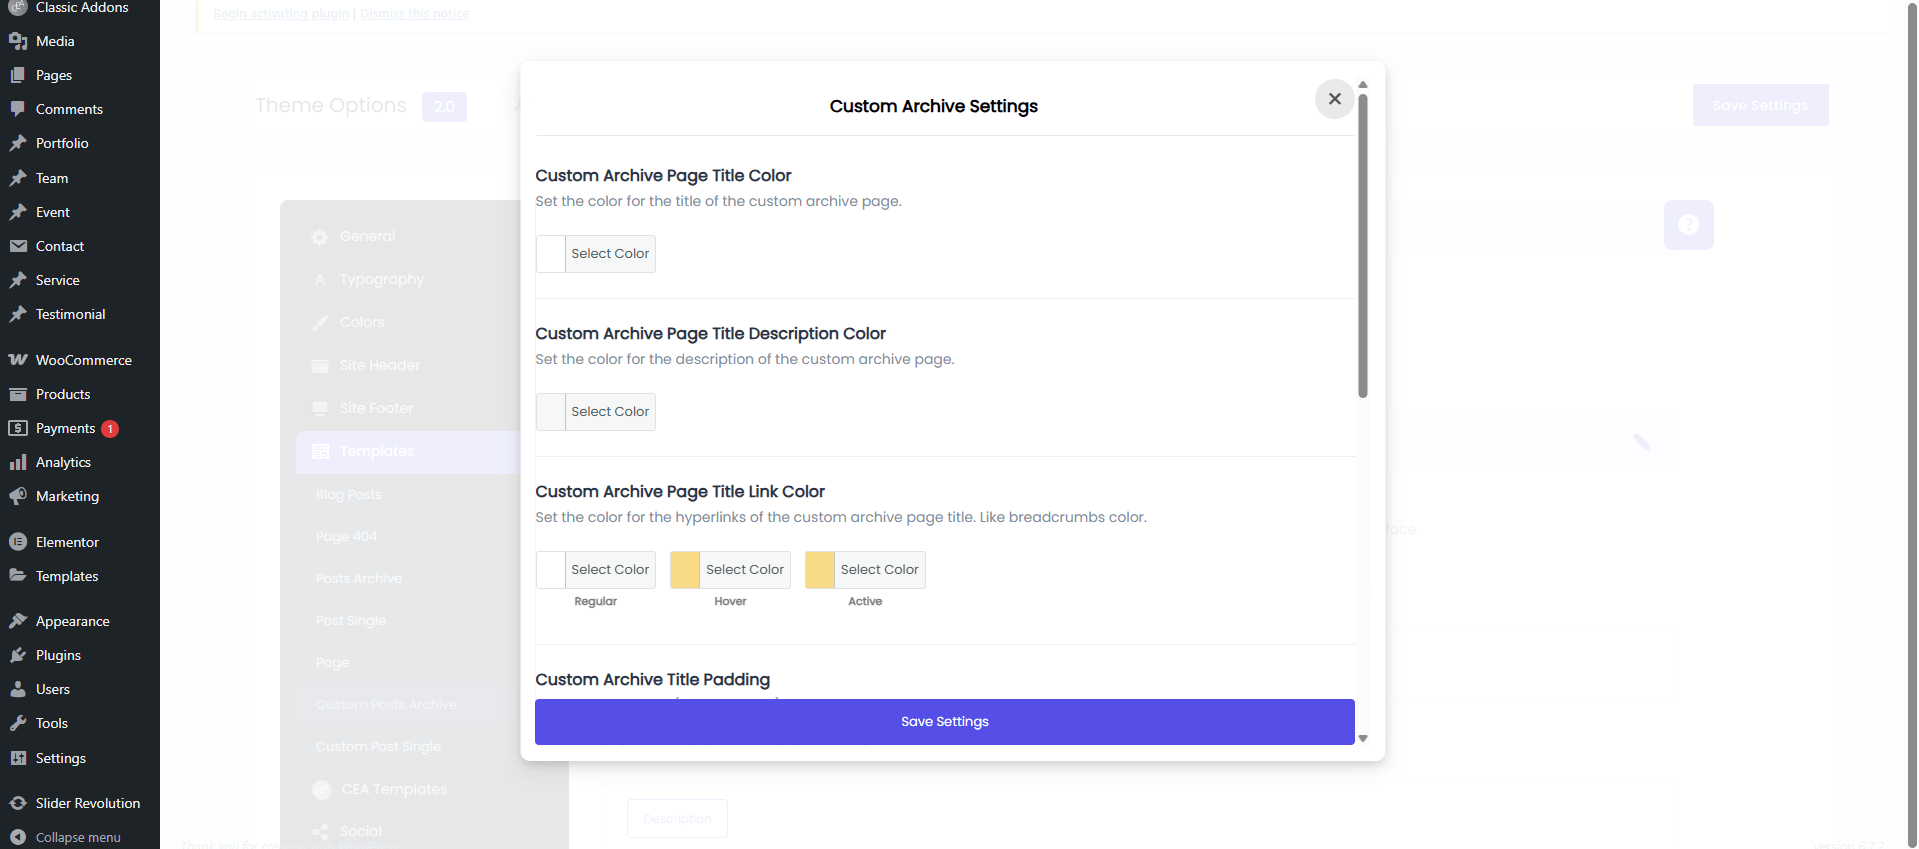Open Analytics via its bar chart icon
This screenshot has height=849, width=1919.
pos(18,462)
